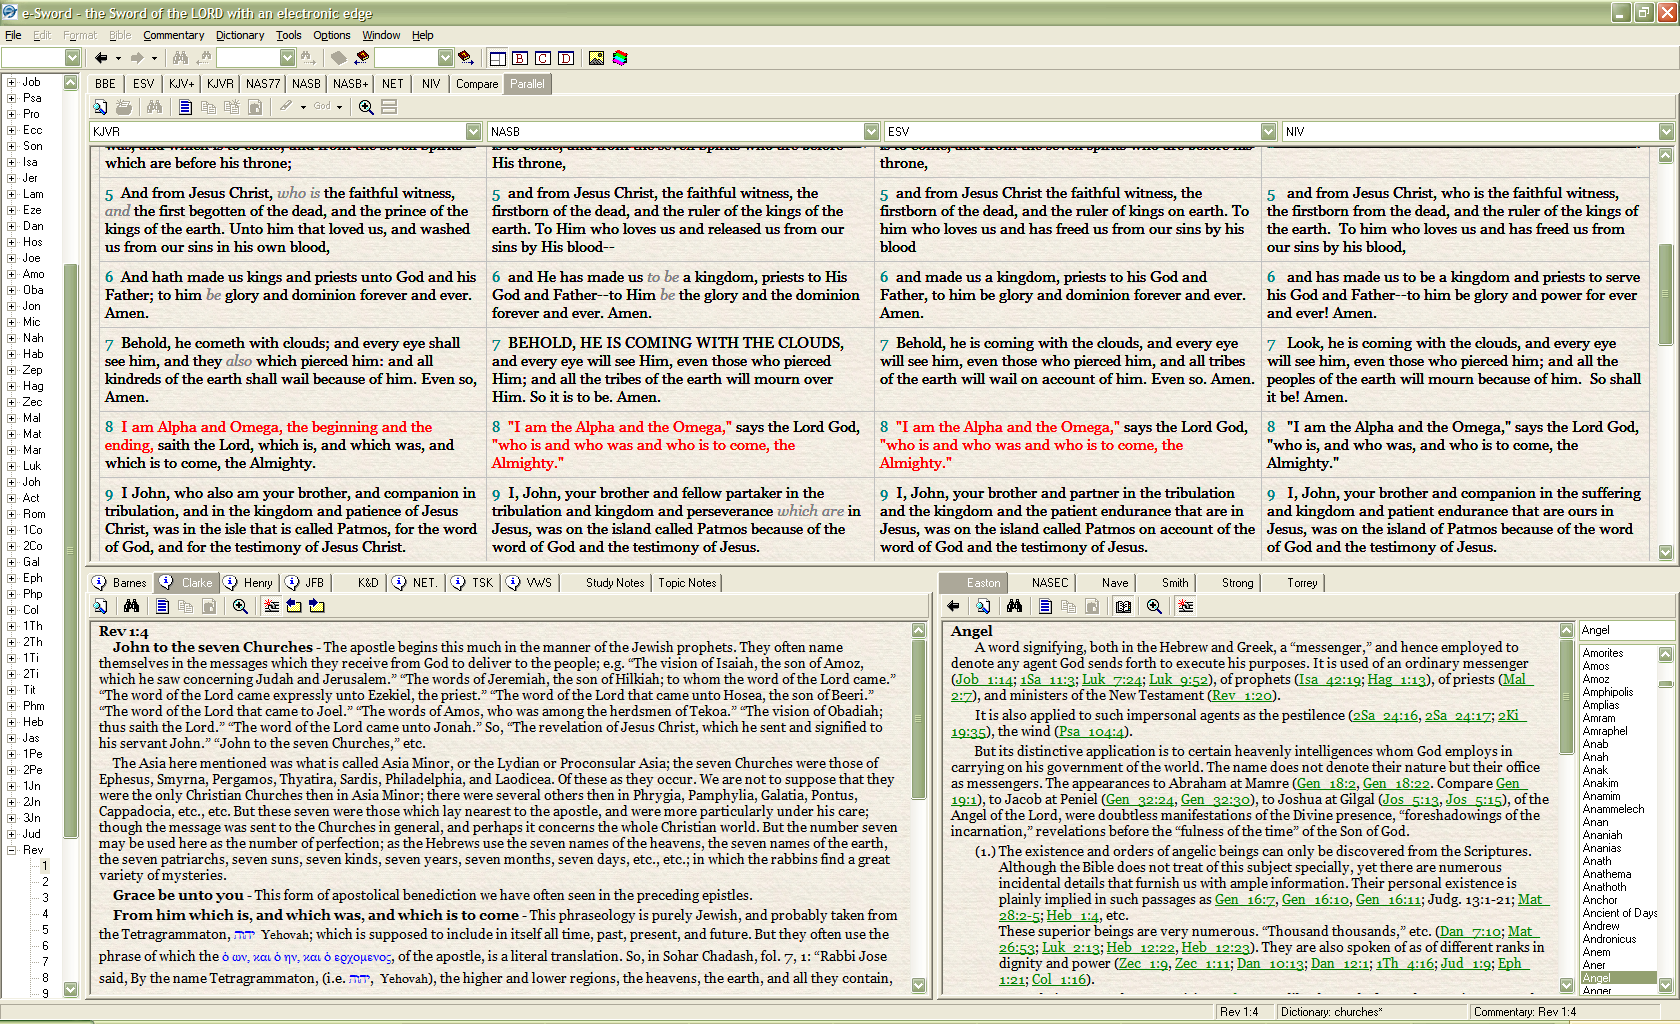Switch to the Compare Bible tab
Screen dimensions: 1680x1024
[476, 84]
